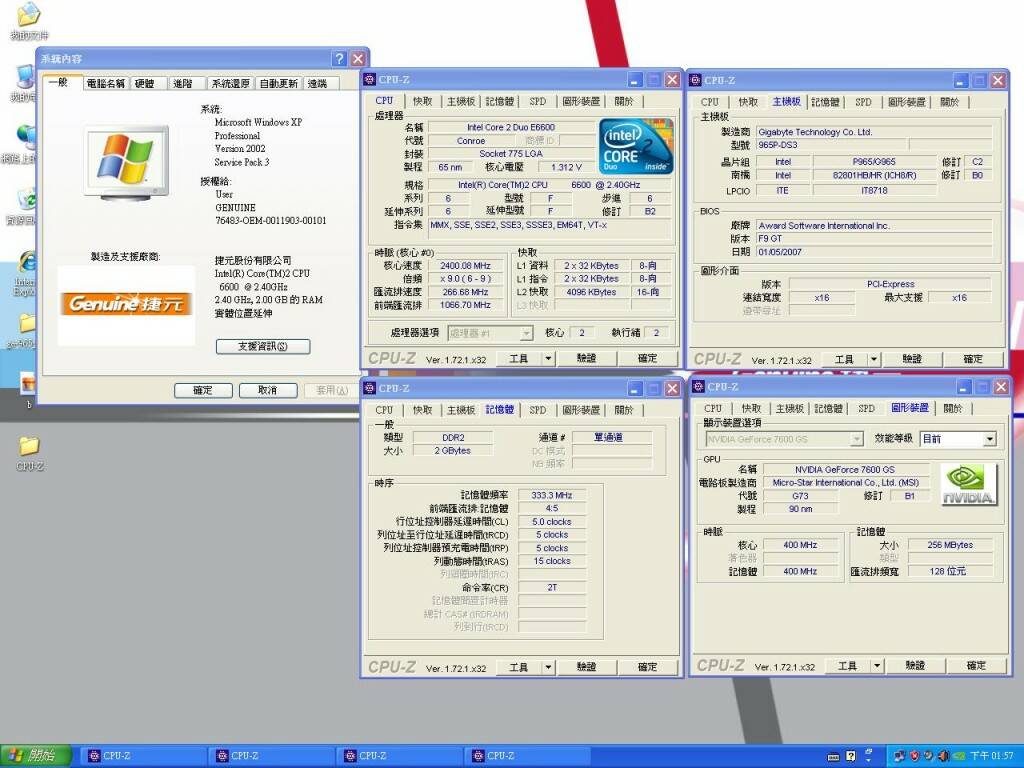
Task: Click the keyboard input-method icon on the taskbar
Action: tap(833, 757)
